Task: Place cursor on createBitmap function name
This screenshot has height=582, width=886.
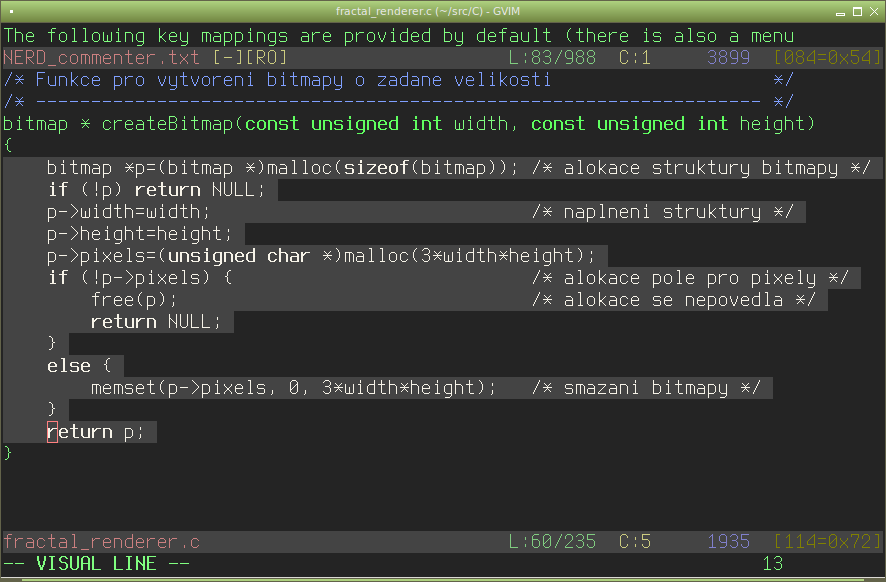Action: [x=167, y=124]
